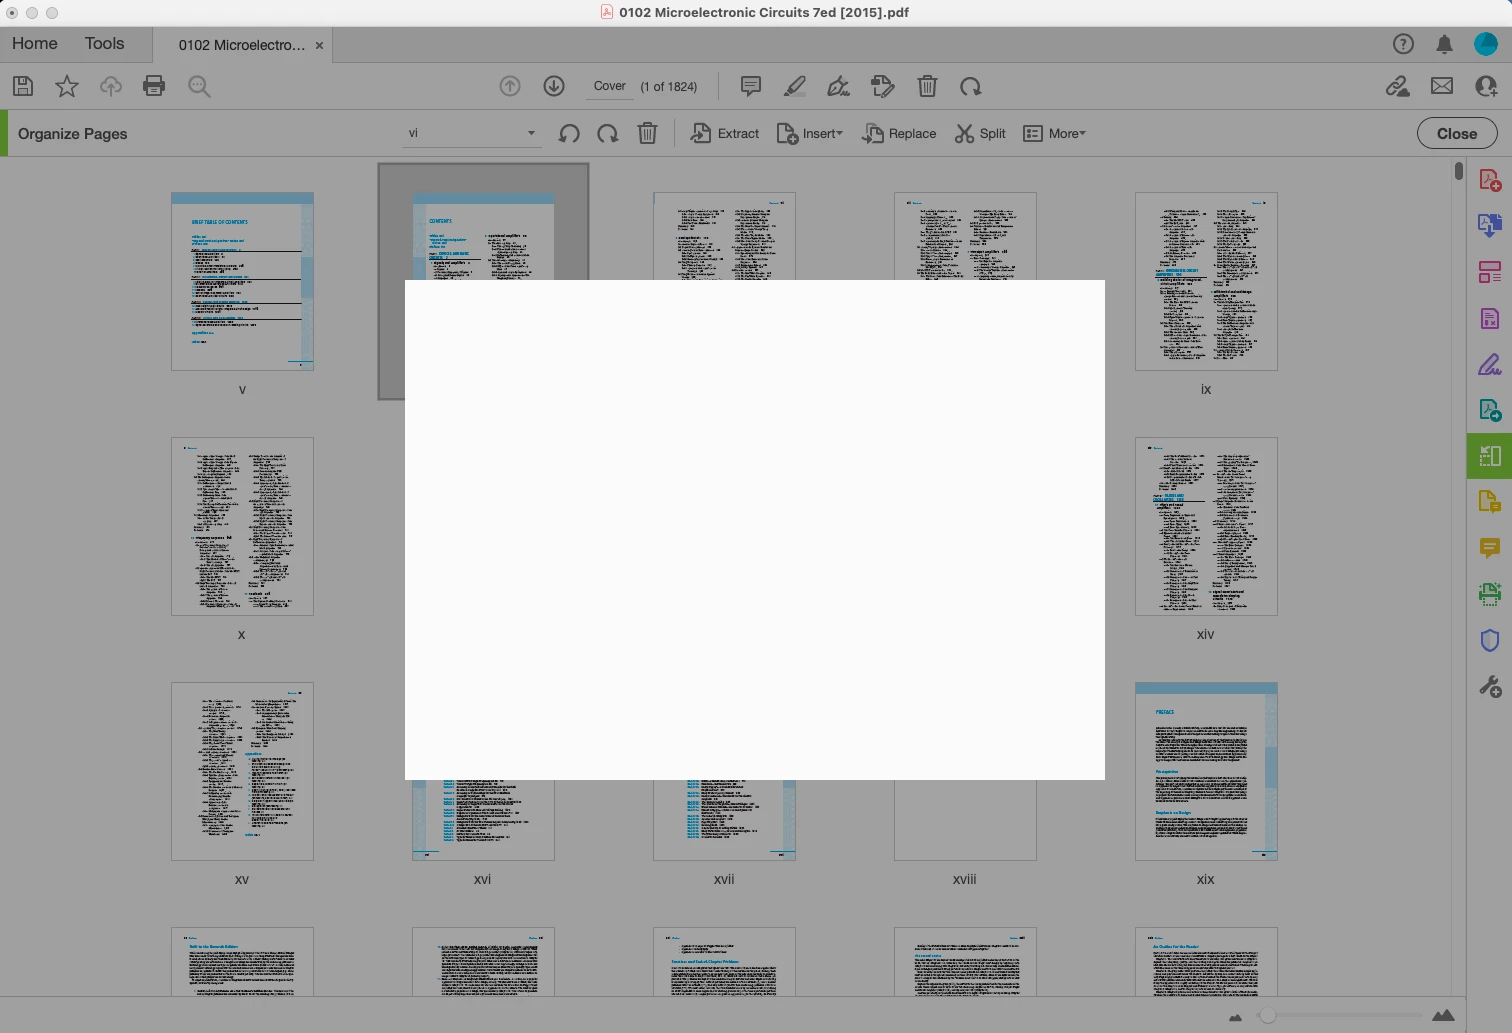
Task: Select page v thumbnail
Action: pyautogui.click(x=242, y=281)
